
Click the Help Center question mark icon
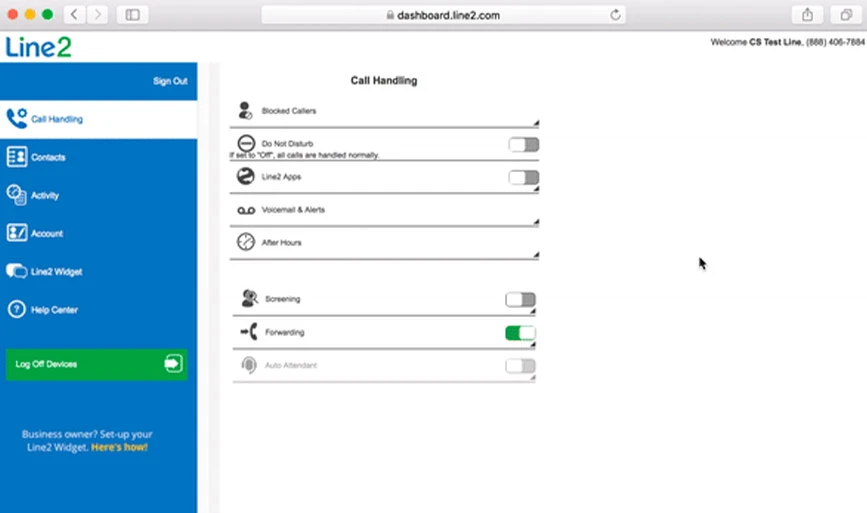[x=17, y=309]
